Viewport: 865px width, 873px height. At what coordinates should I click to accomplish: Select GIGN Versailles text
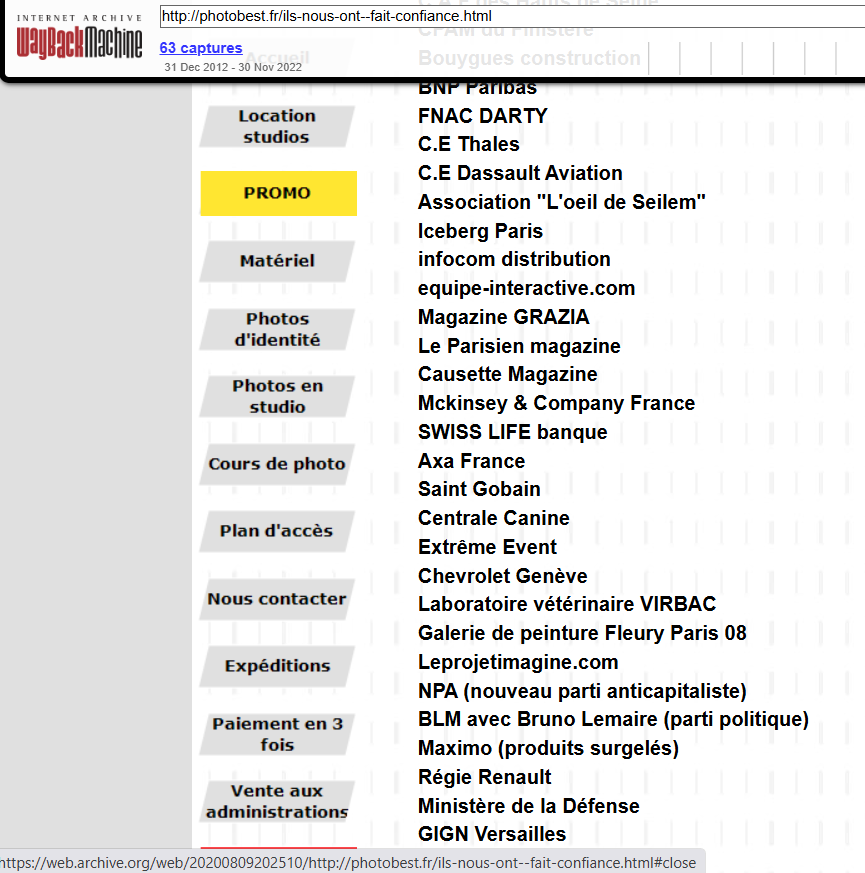pos(492,834)
